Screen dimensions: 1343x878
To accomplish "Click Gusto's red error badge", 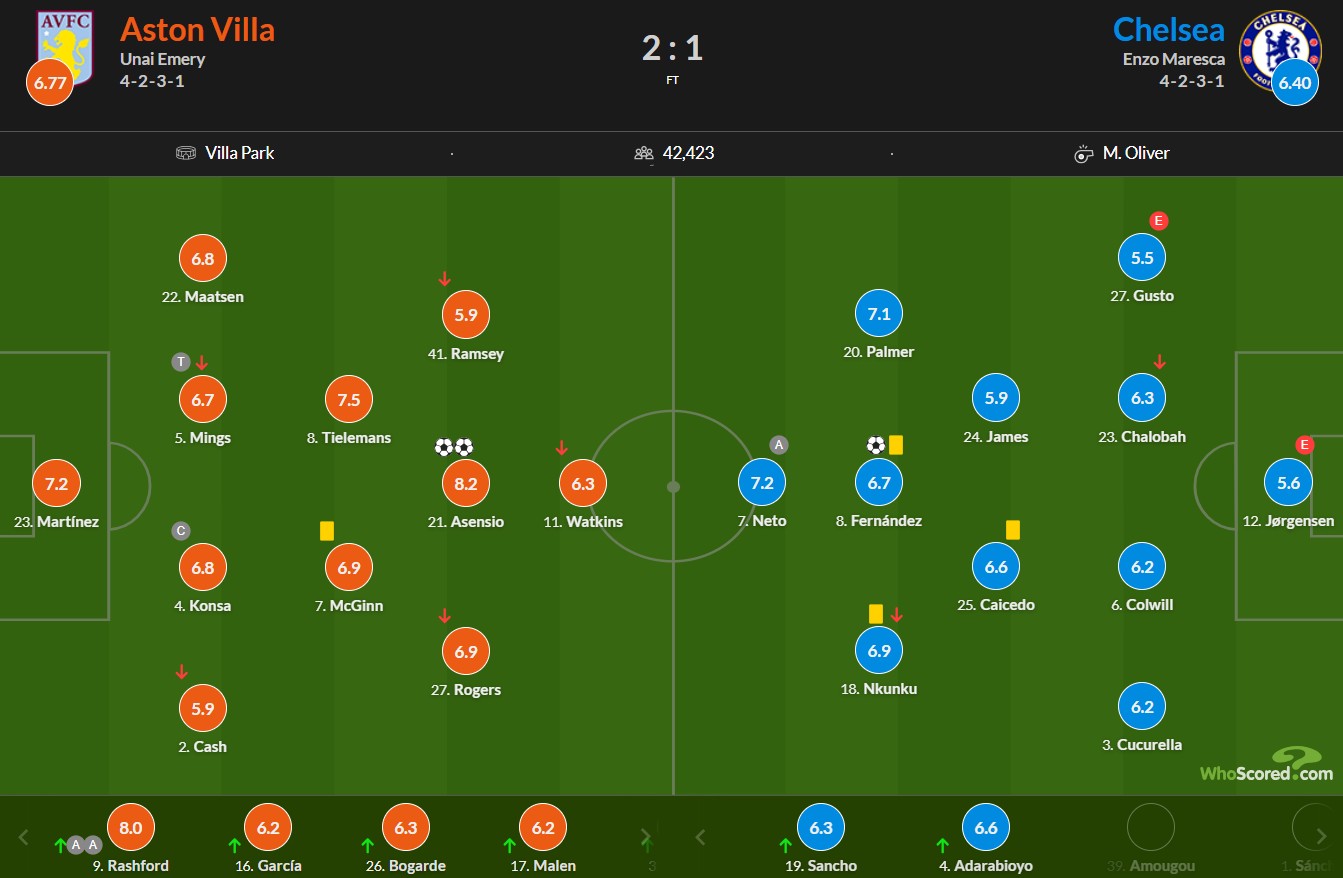I will 1159,221.
